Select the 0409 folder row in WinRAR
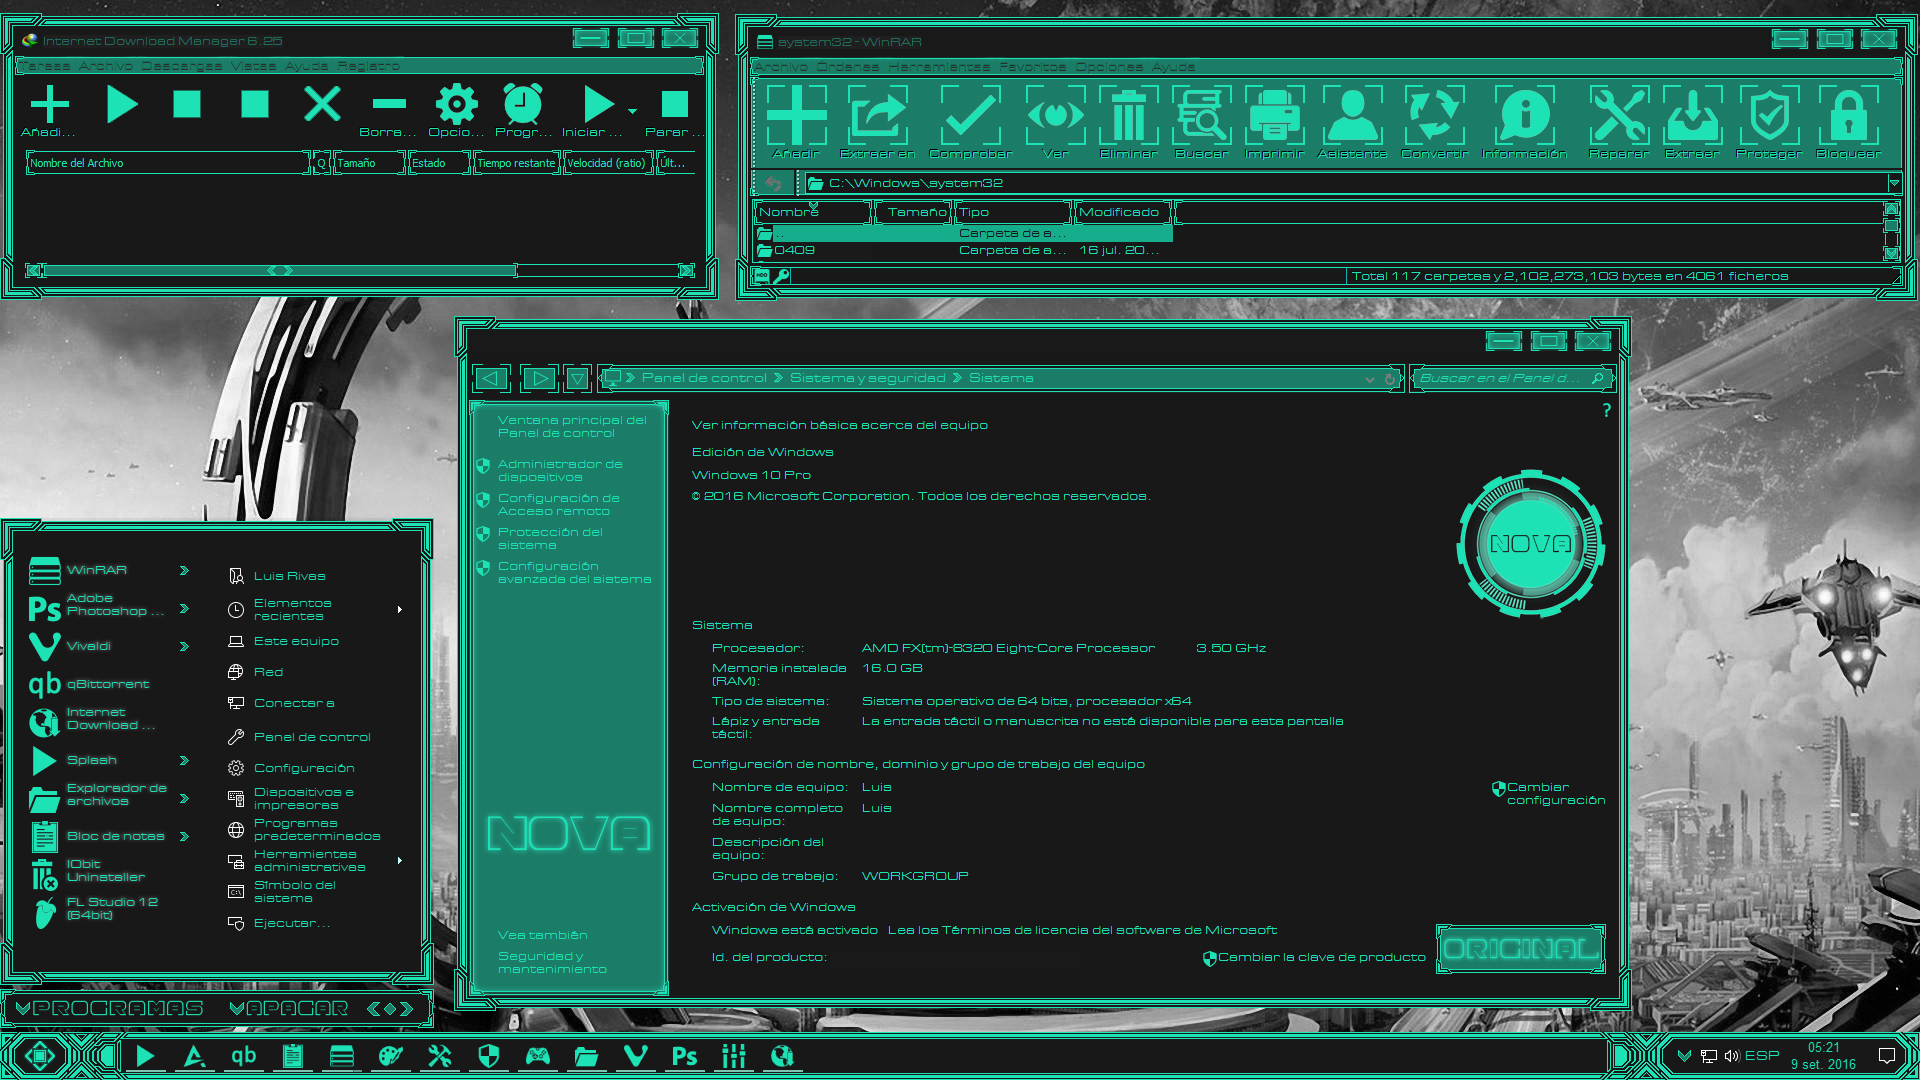 (962, 250)
